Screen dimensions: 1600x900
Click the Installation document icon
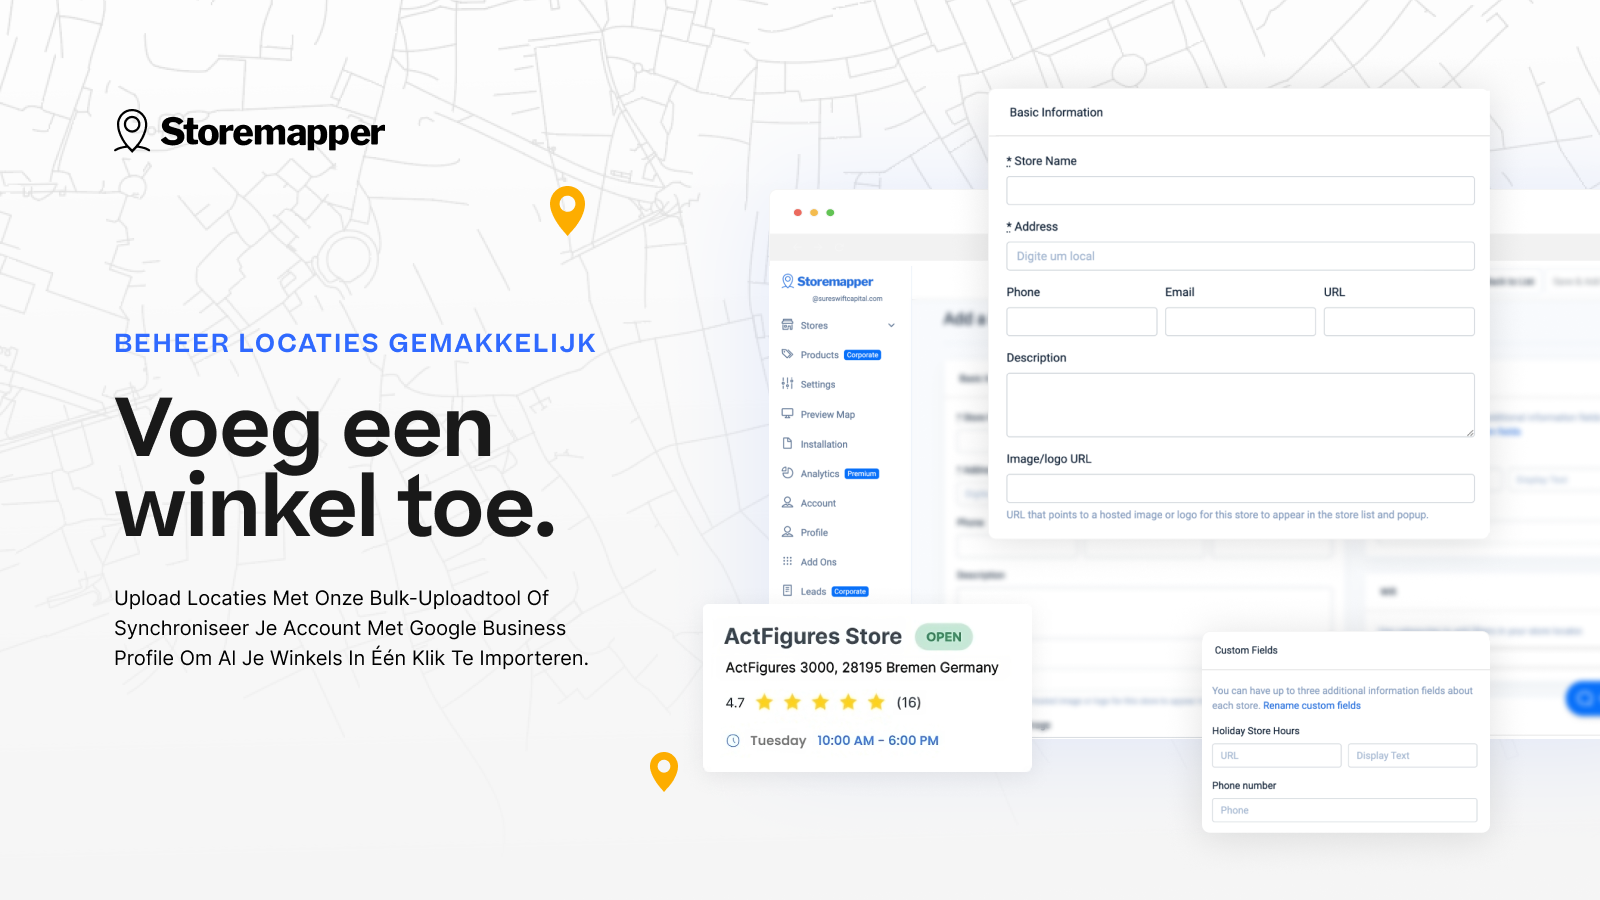pyautogui.click(x=787, y=443)
